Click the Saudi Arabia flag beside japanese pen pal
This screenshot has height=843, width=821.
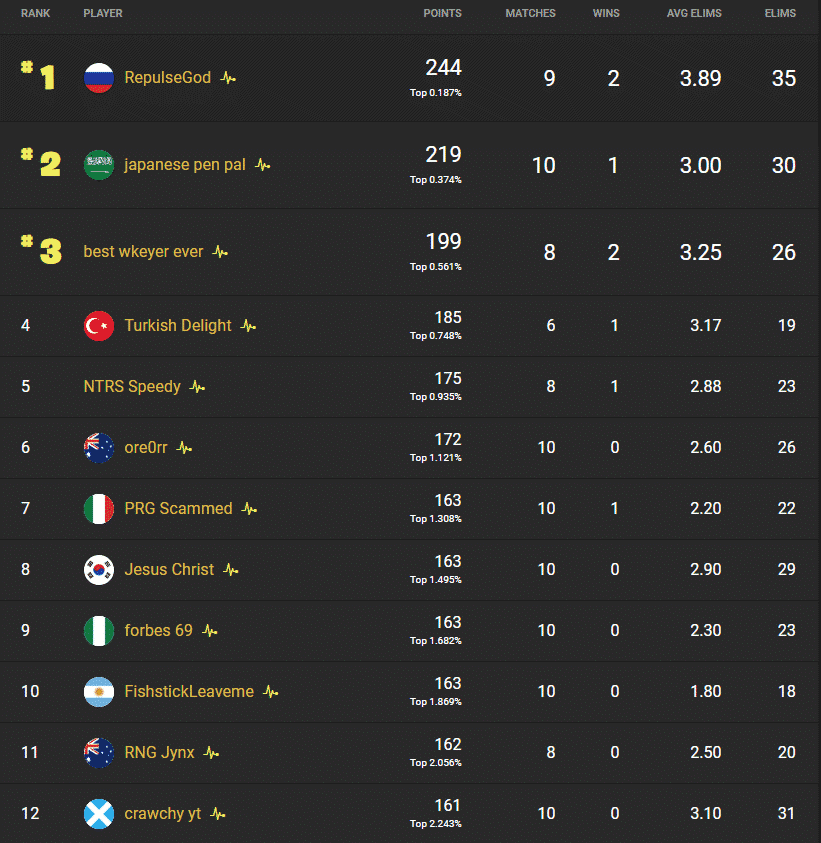click(x=98, y=166)
